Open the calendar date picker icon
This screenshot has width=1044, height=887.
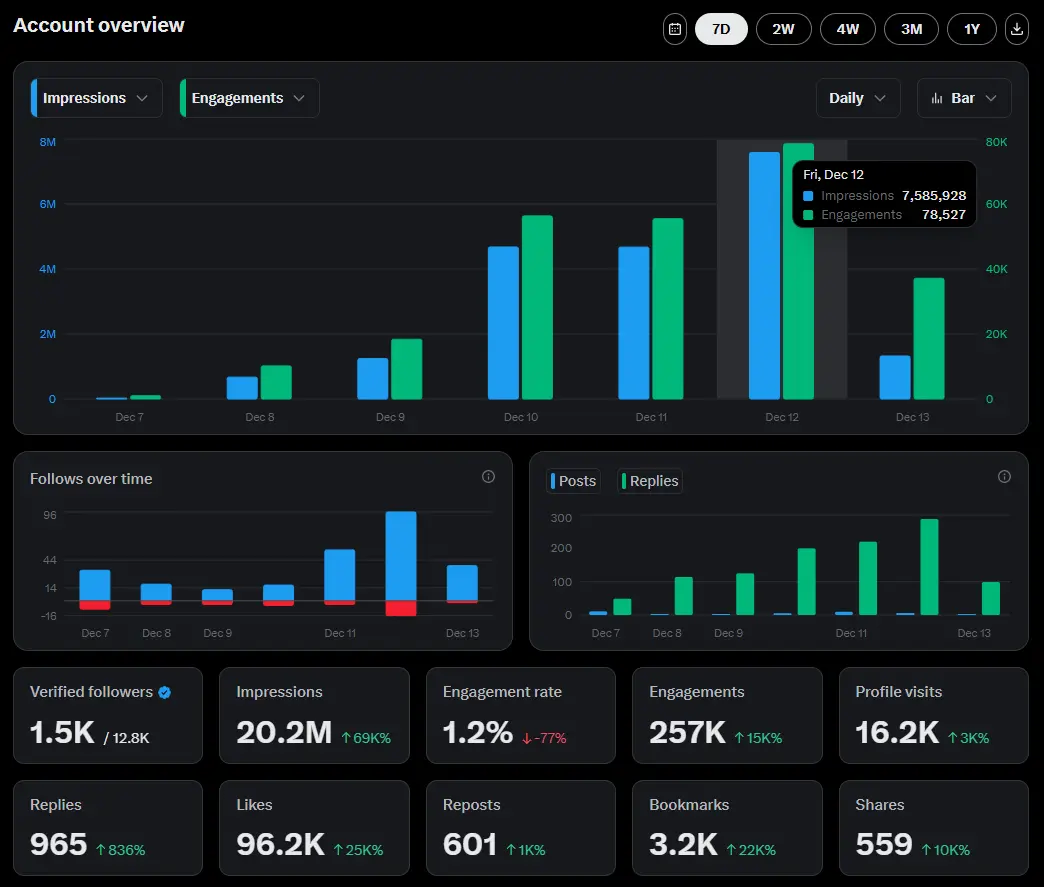pyautogui.click(x=675, y=29)
